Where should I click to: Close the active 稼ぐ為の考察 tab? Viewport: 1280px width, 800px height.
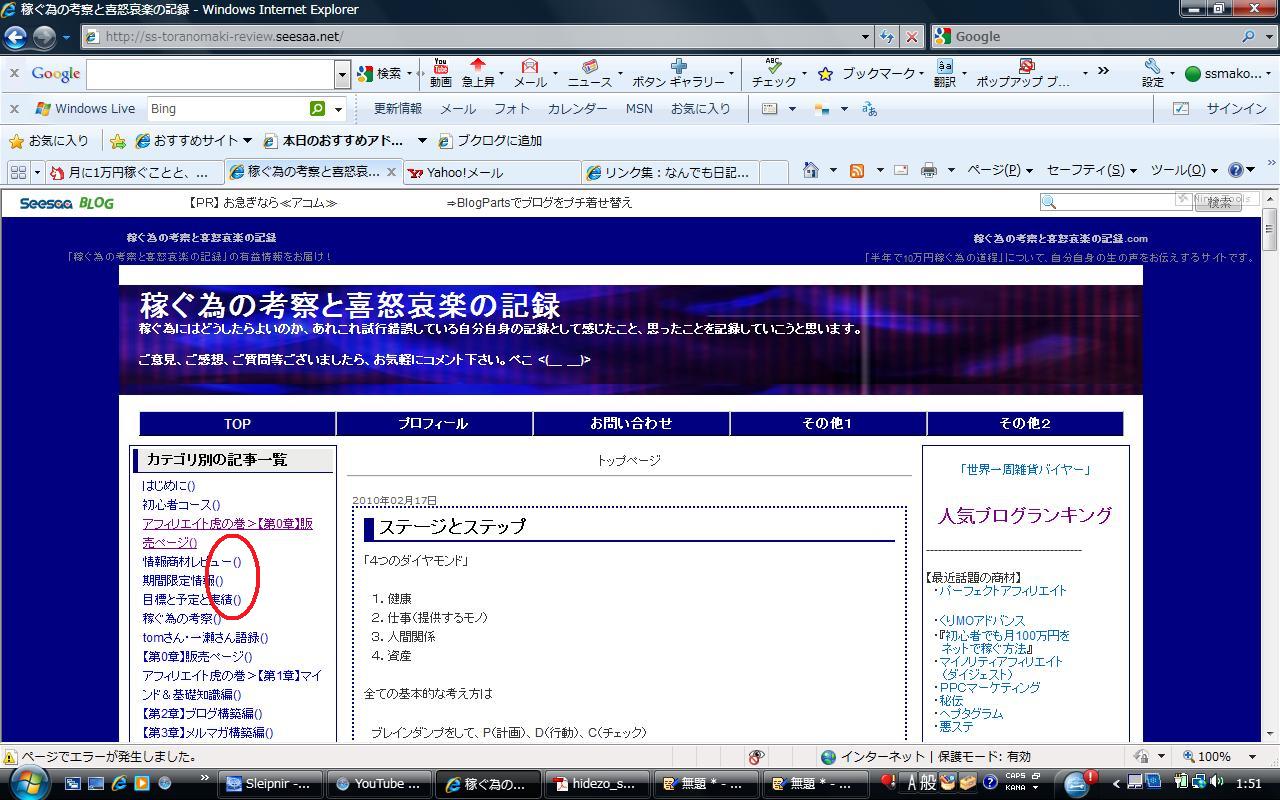pyautogui.click(x=391, y=172)
